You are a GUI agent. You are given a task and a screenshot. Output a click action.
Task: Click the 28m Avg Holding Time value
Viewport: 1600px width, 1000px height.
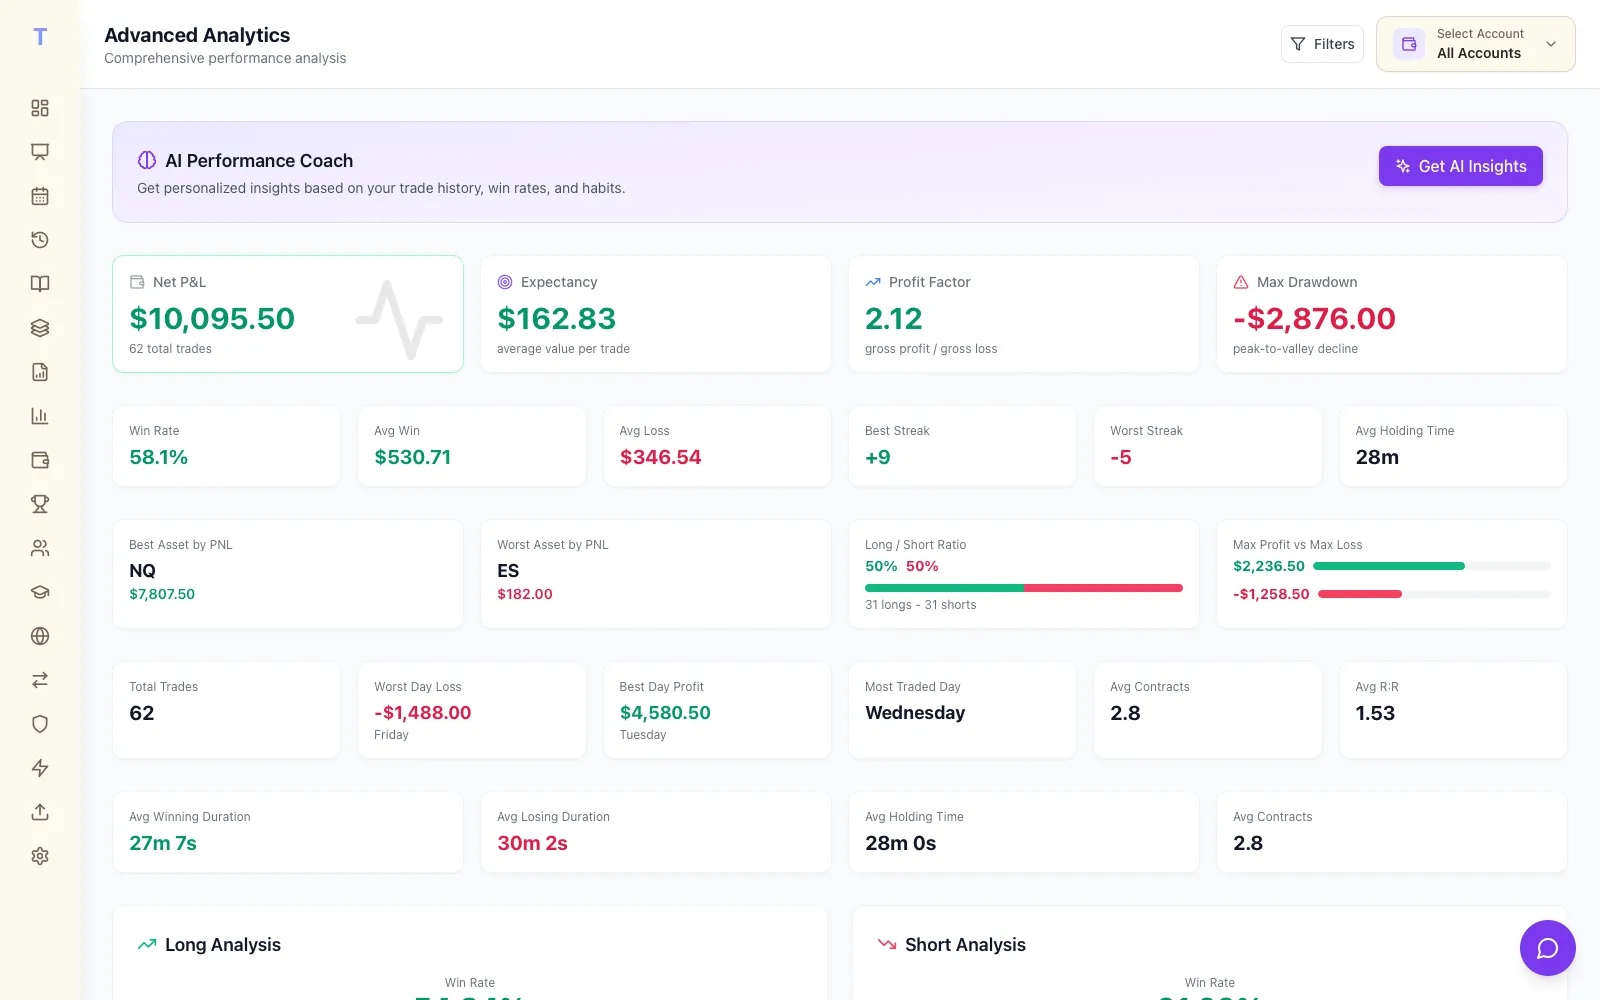tap(1377, 457)
